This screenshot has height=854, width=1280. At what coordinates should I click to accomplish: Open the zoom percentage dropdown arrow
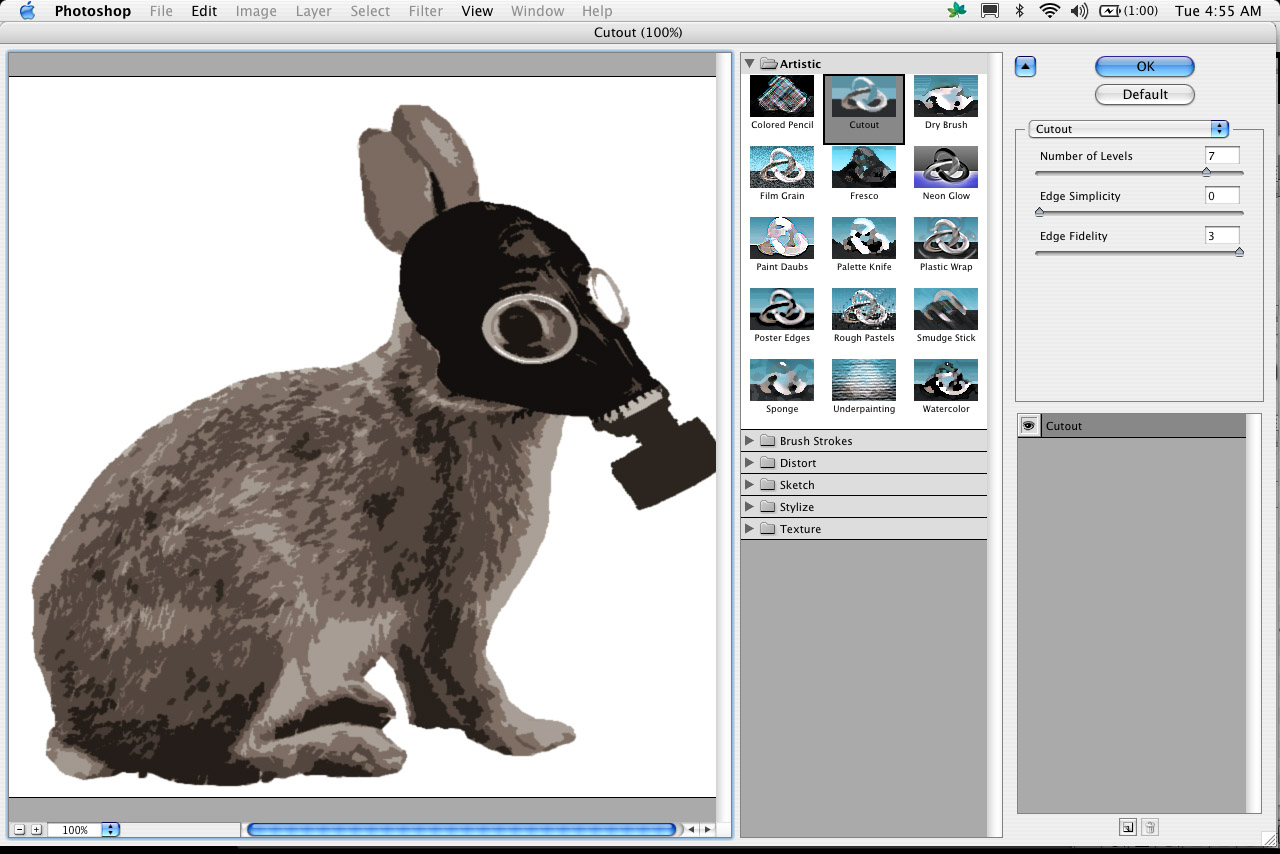pyautogui.click(x=111, y=830)
